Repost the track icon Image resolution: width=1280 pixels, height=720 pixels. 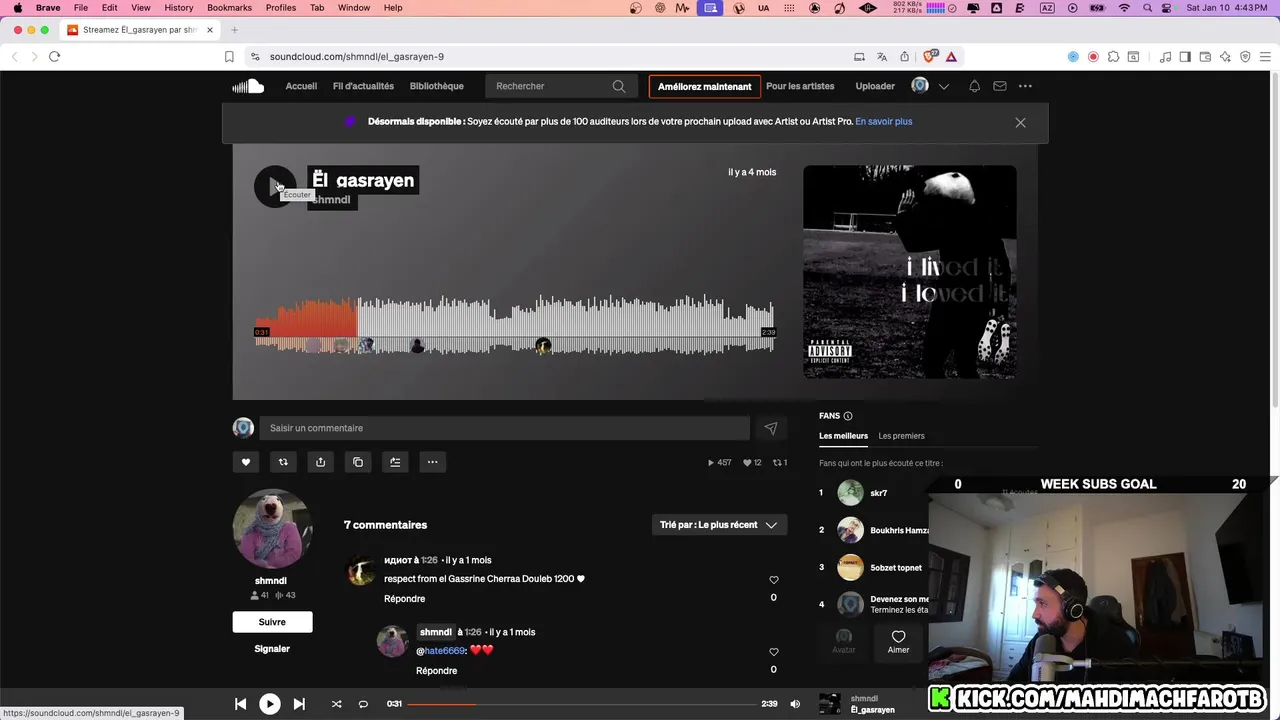[x=283, y=462]
